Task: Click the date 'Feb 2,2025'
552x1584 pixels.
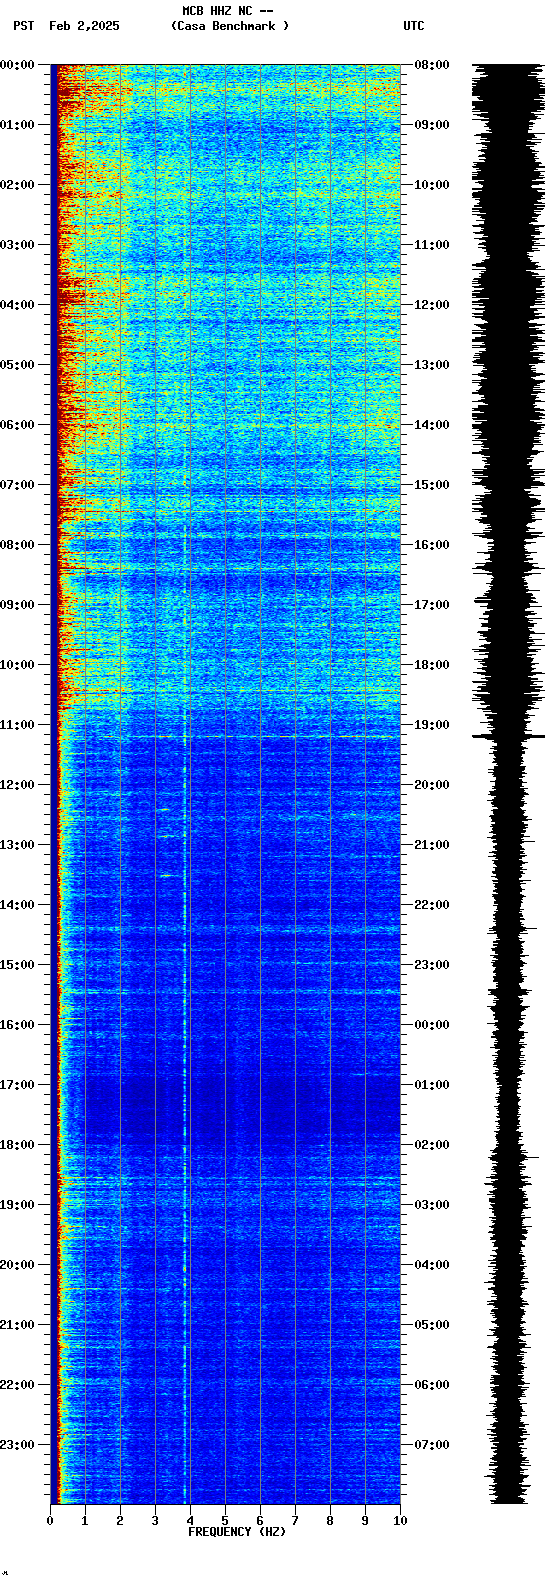Action: point(84,26)
